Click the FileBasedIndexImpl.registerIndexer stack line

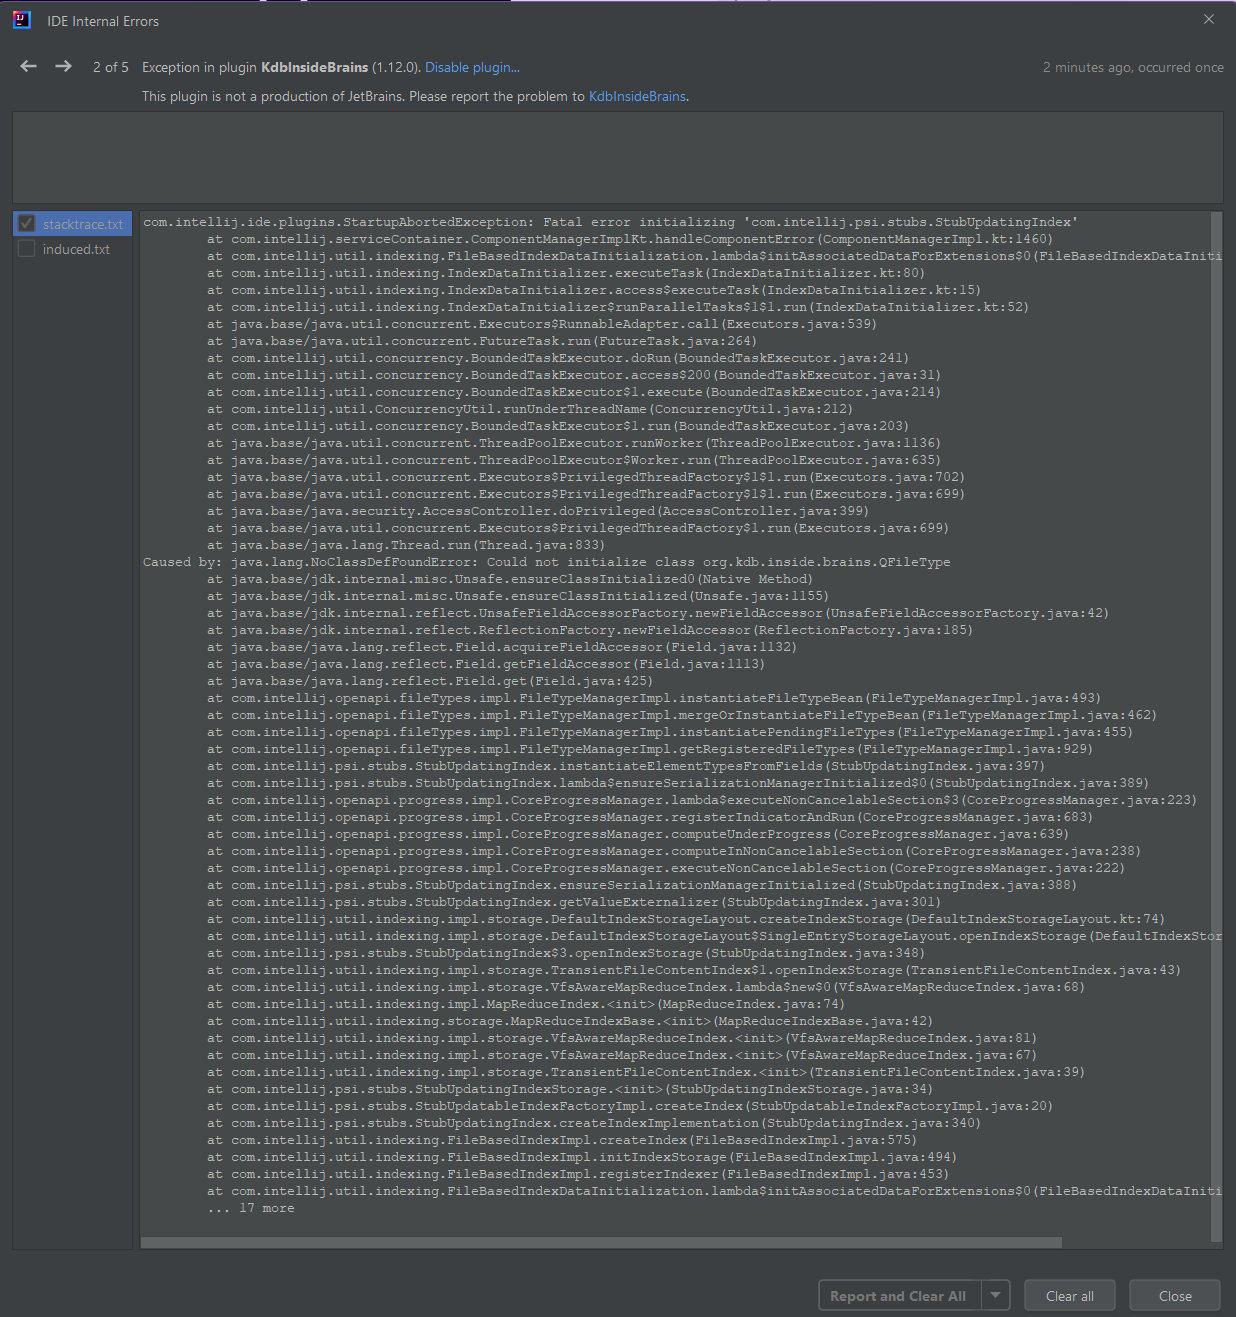coord(578,1174)
